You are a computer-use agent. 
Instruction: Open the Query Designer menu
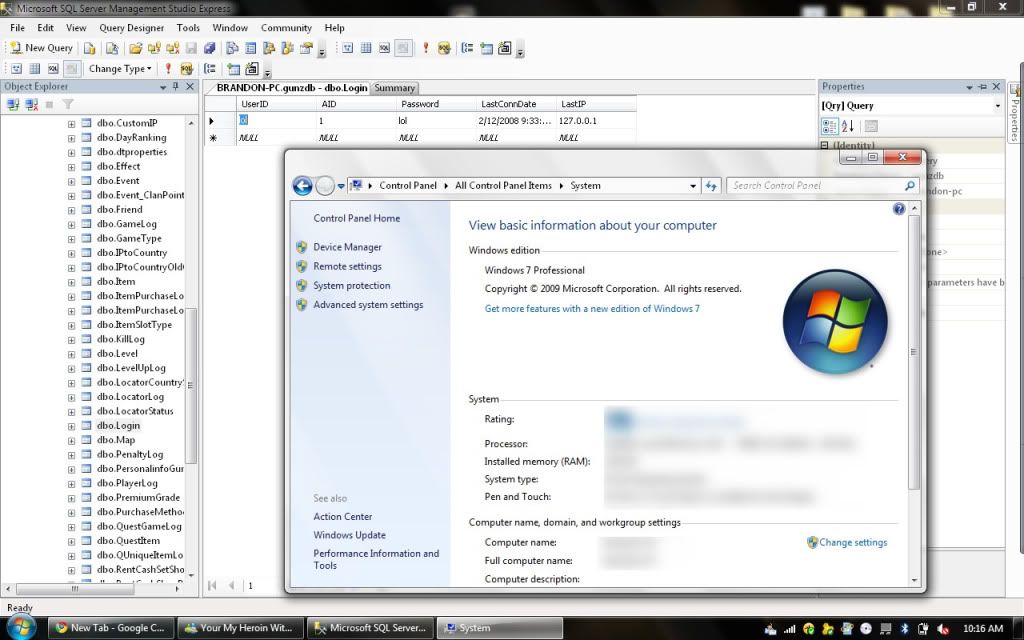131,28
